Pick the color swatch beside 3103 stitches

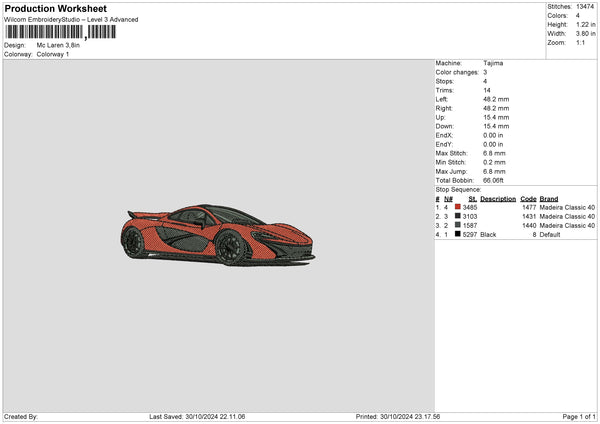click(x=458, y=216)
